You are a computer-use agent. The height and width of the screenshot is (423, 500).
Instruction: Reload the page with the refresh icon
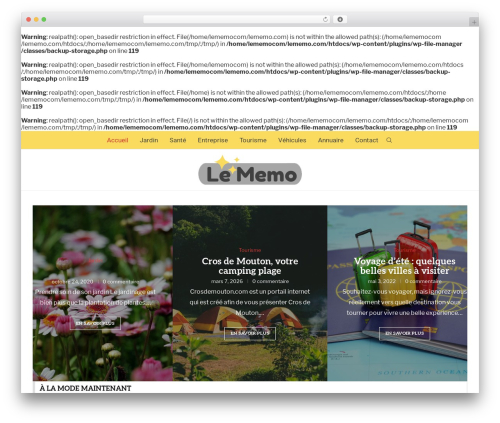[325, 20]
